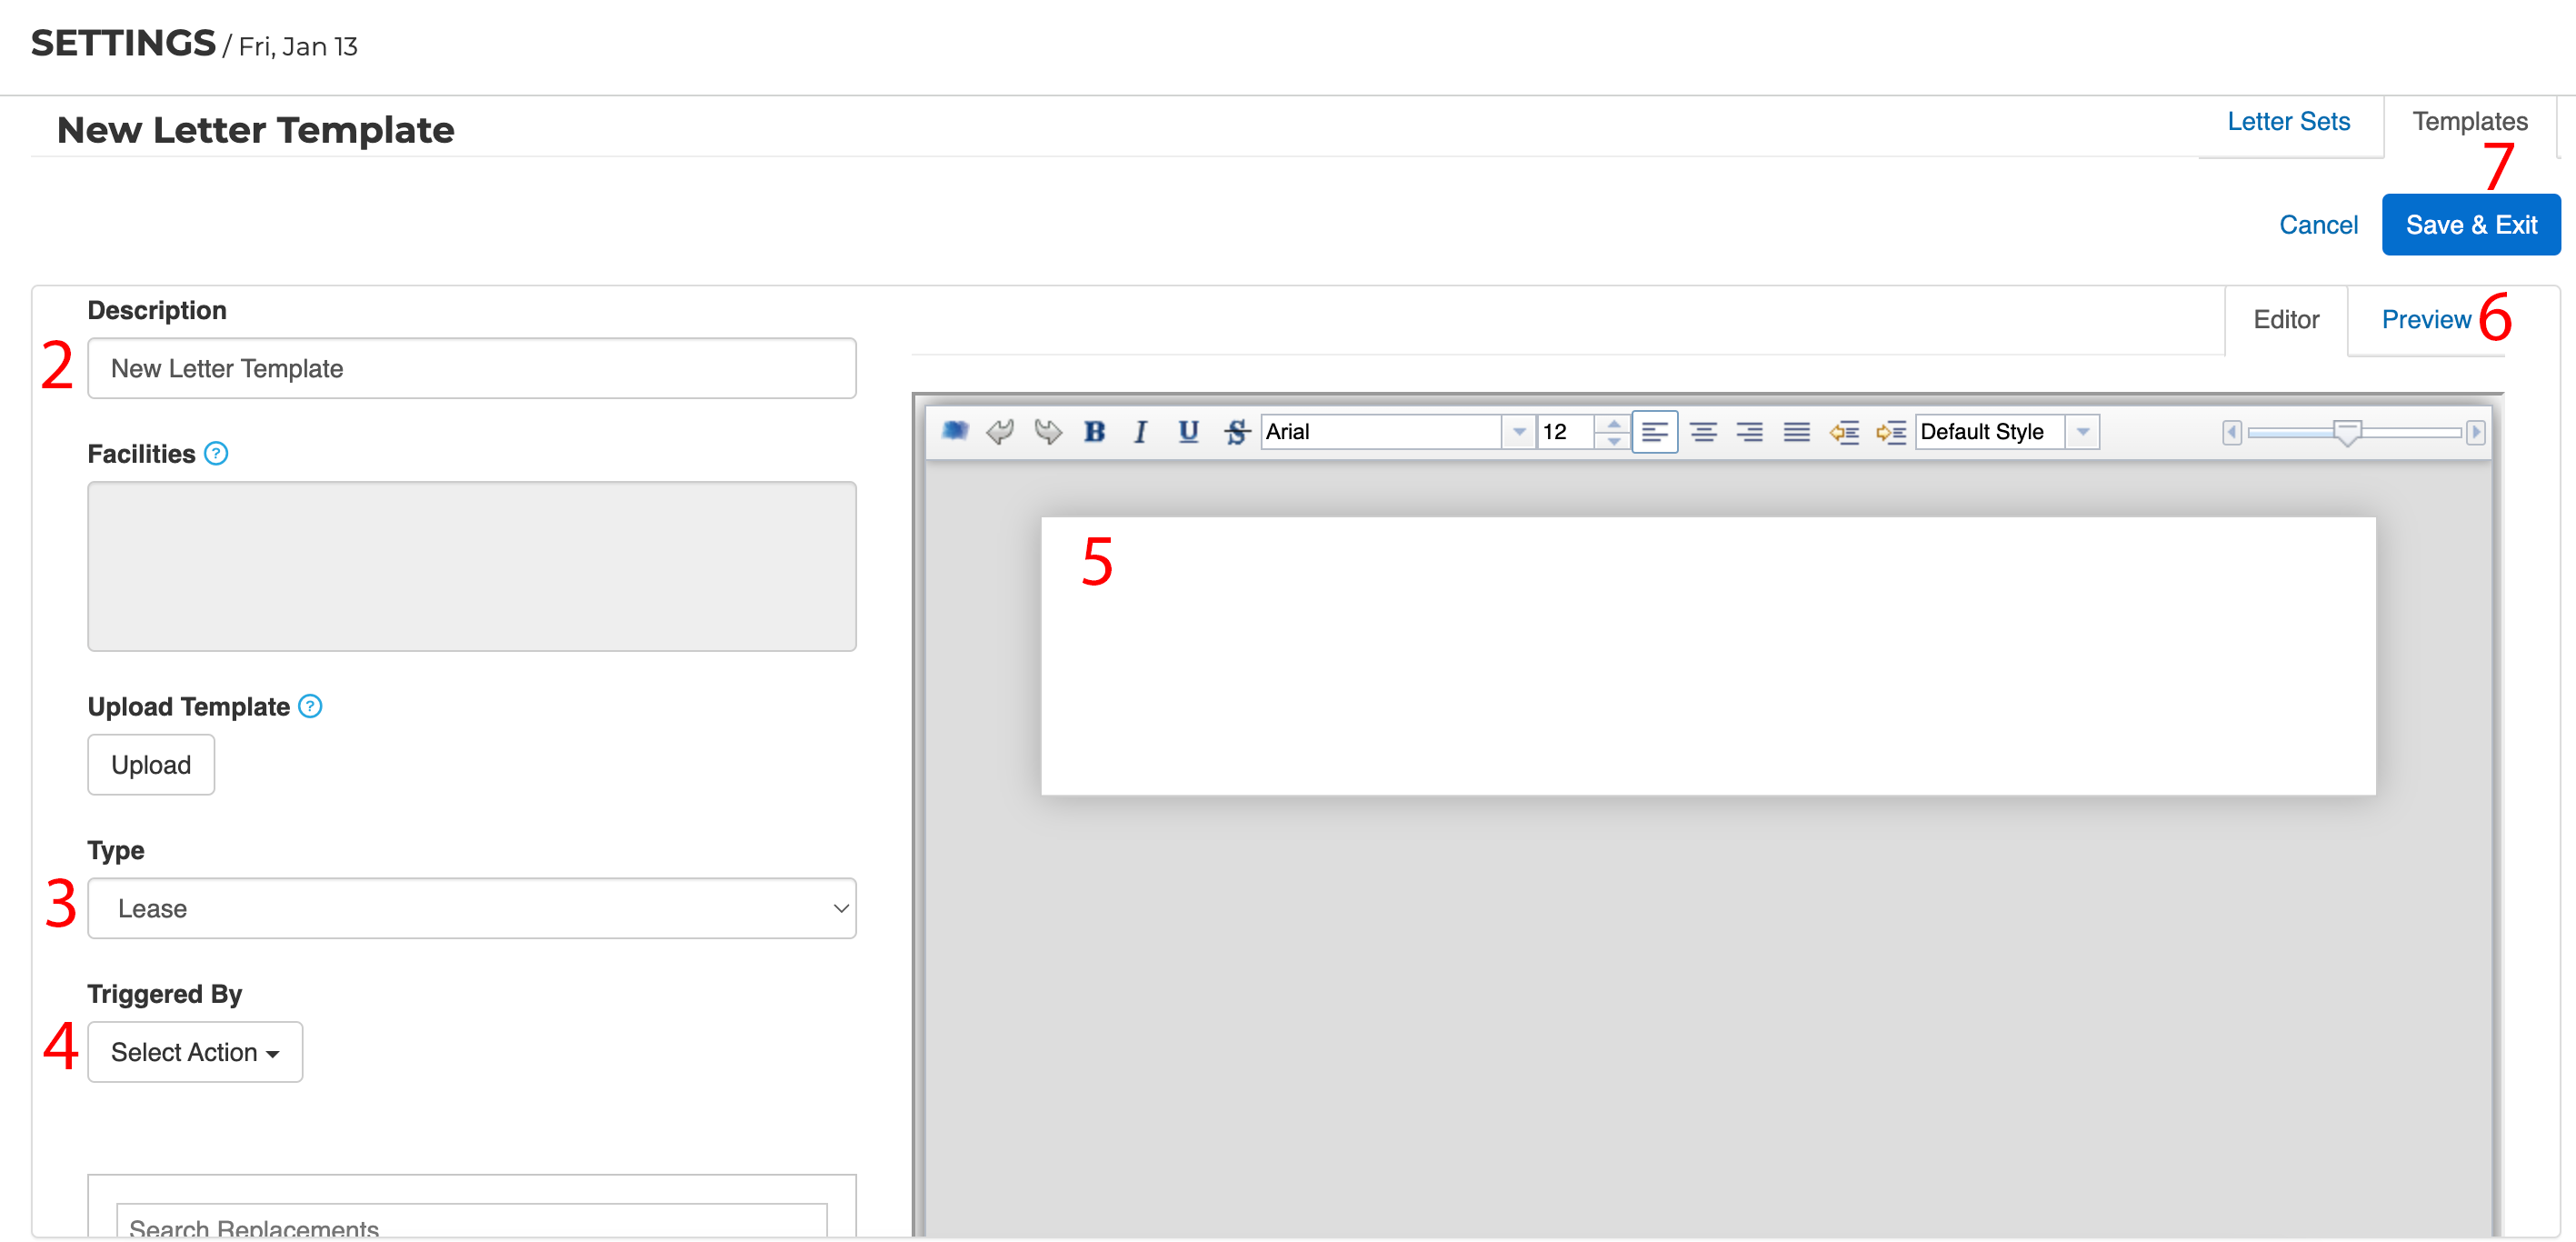This screenshot has height=1242, width=2576.
Task: Open the Type dropdown showing Lease
Action: [x=472, y=908]
